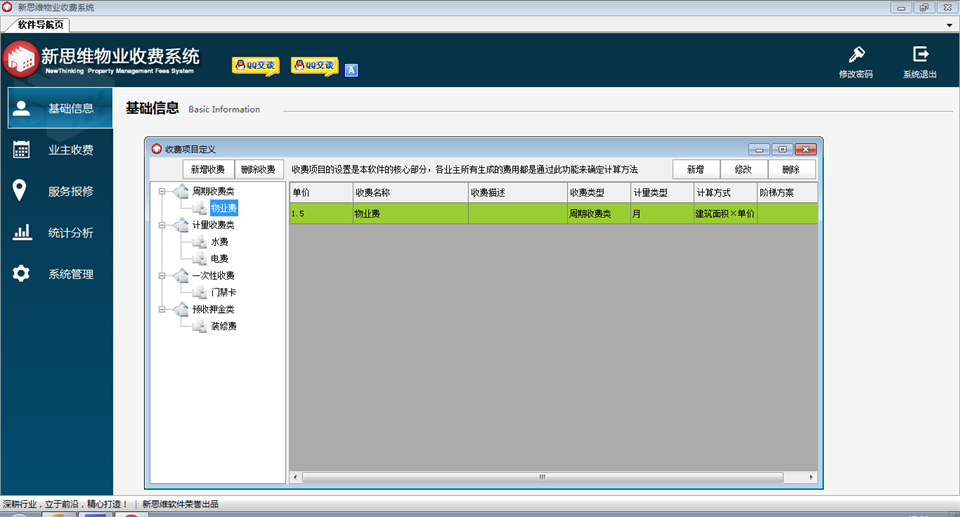The height and width of the screenshot is (517, 960).
Task: Switch to the 软件导航页 tab
Action: 40,25
